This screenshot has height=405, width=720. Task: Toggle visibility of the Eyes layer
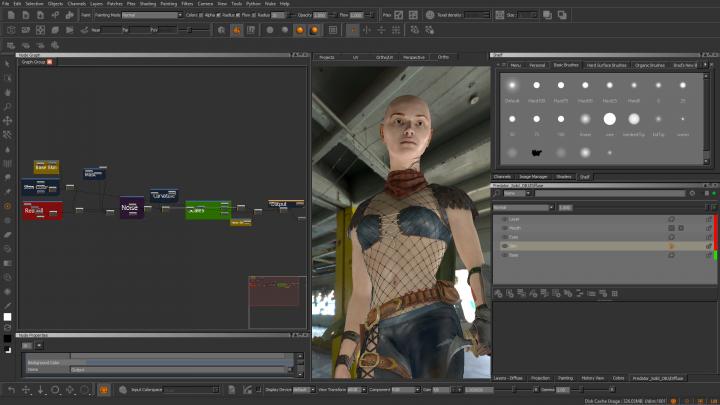coord(504,236)
